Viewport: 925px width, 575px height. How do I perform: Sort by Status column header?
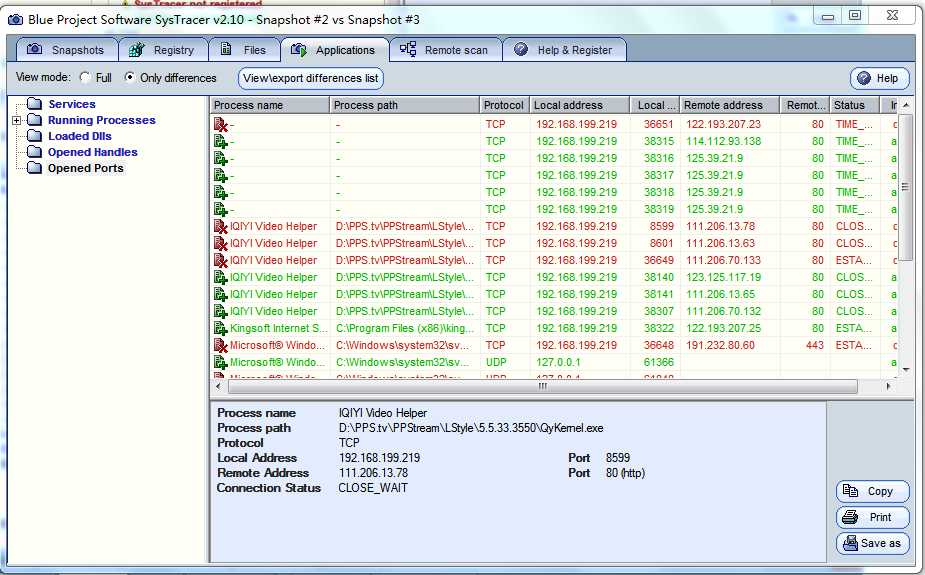click(856, 105)
